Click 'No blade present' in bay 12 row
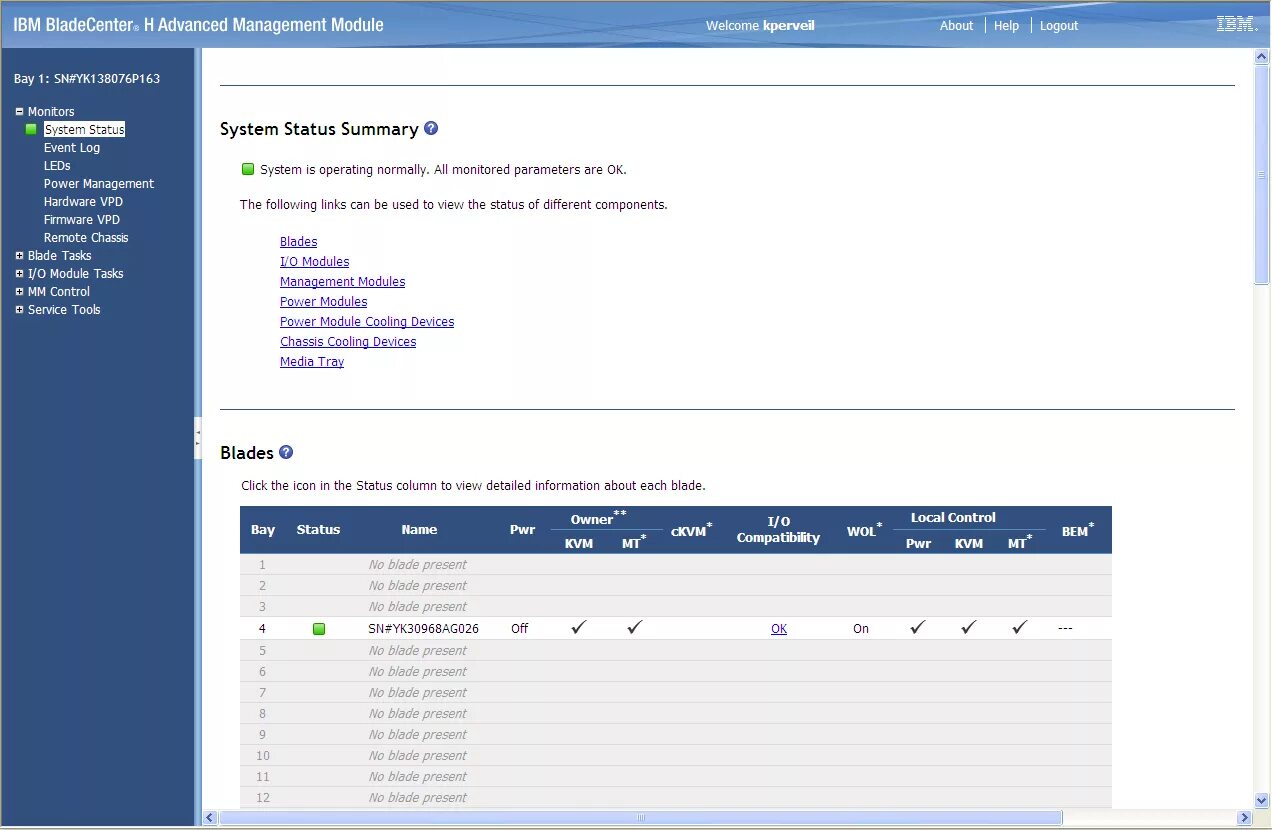The width and height of the screenshot is (1272, 830). (418, 798)
